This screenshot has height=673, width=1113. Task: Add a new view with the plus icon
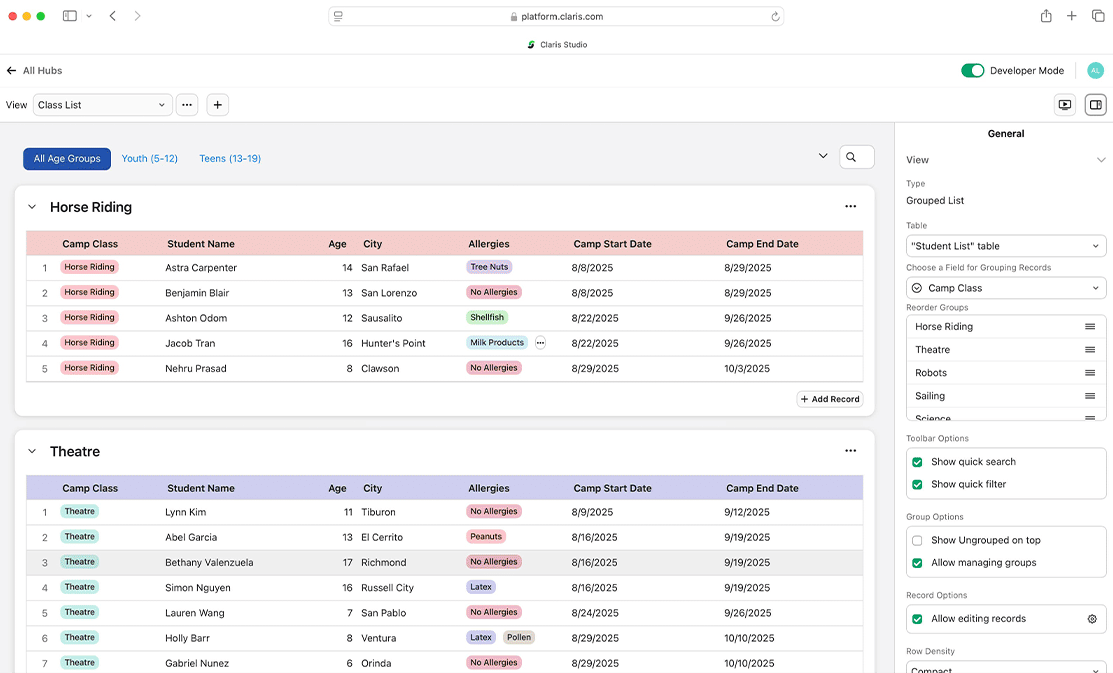[217, 104]
